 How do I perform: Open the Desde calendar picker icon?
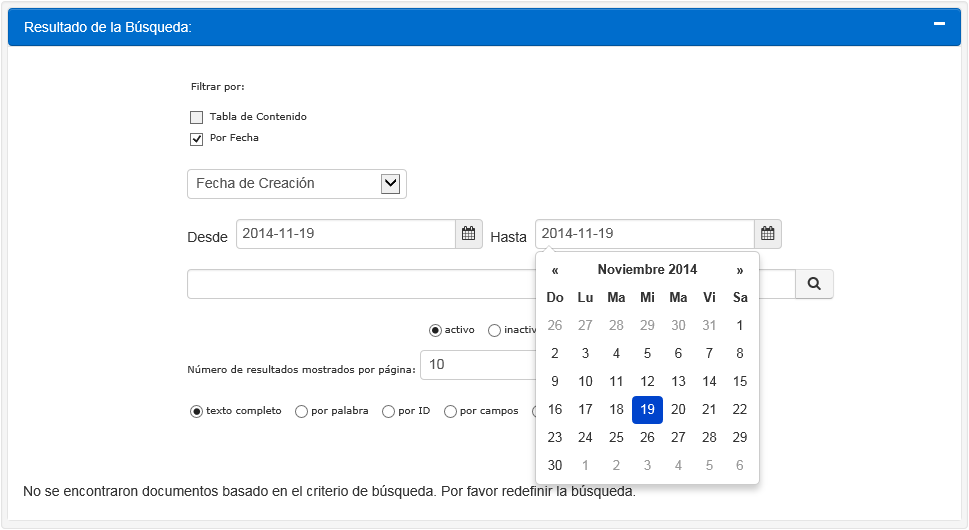pyautogui.click(x=469, y=234)
